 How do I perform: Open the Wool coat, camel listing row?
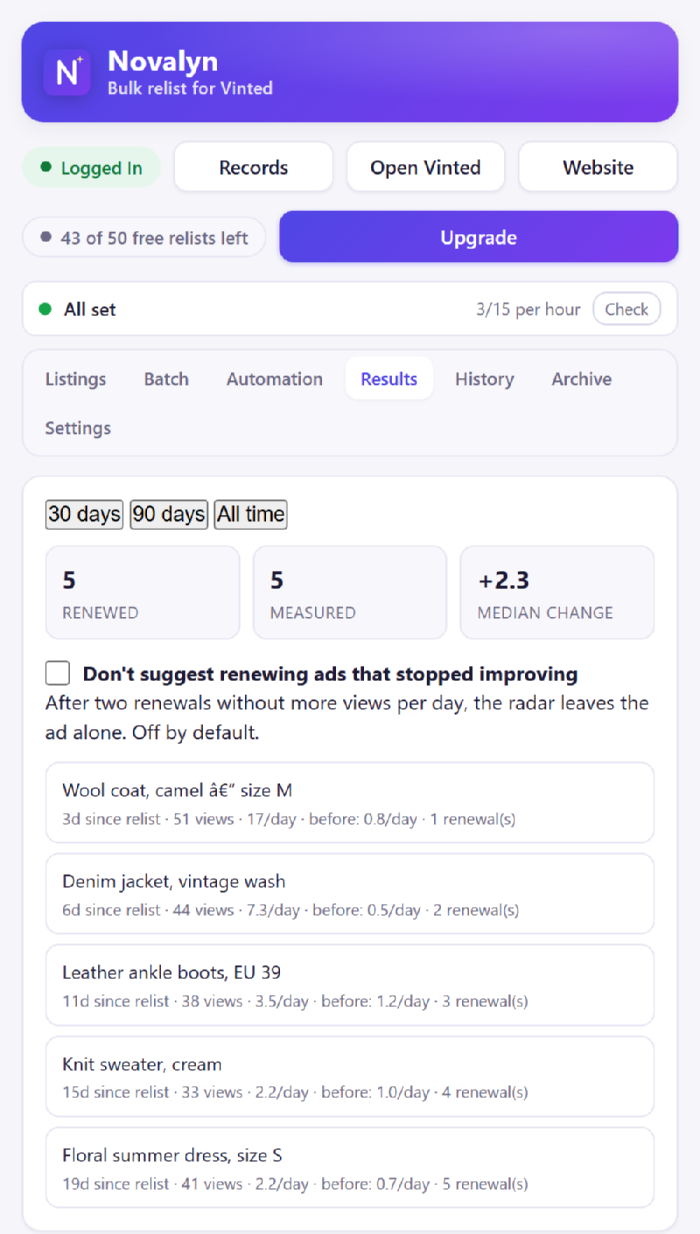point(350,802)
